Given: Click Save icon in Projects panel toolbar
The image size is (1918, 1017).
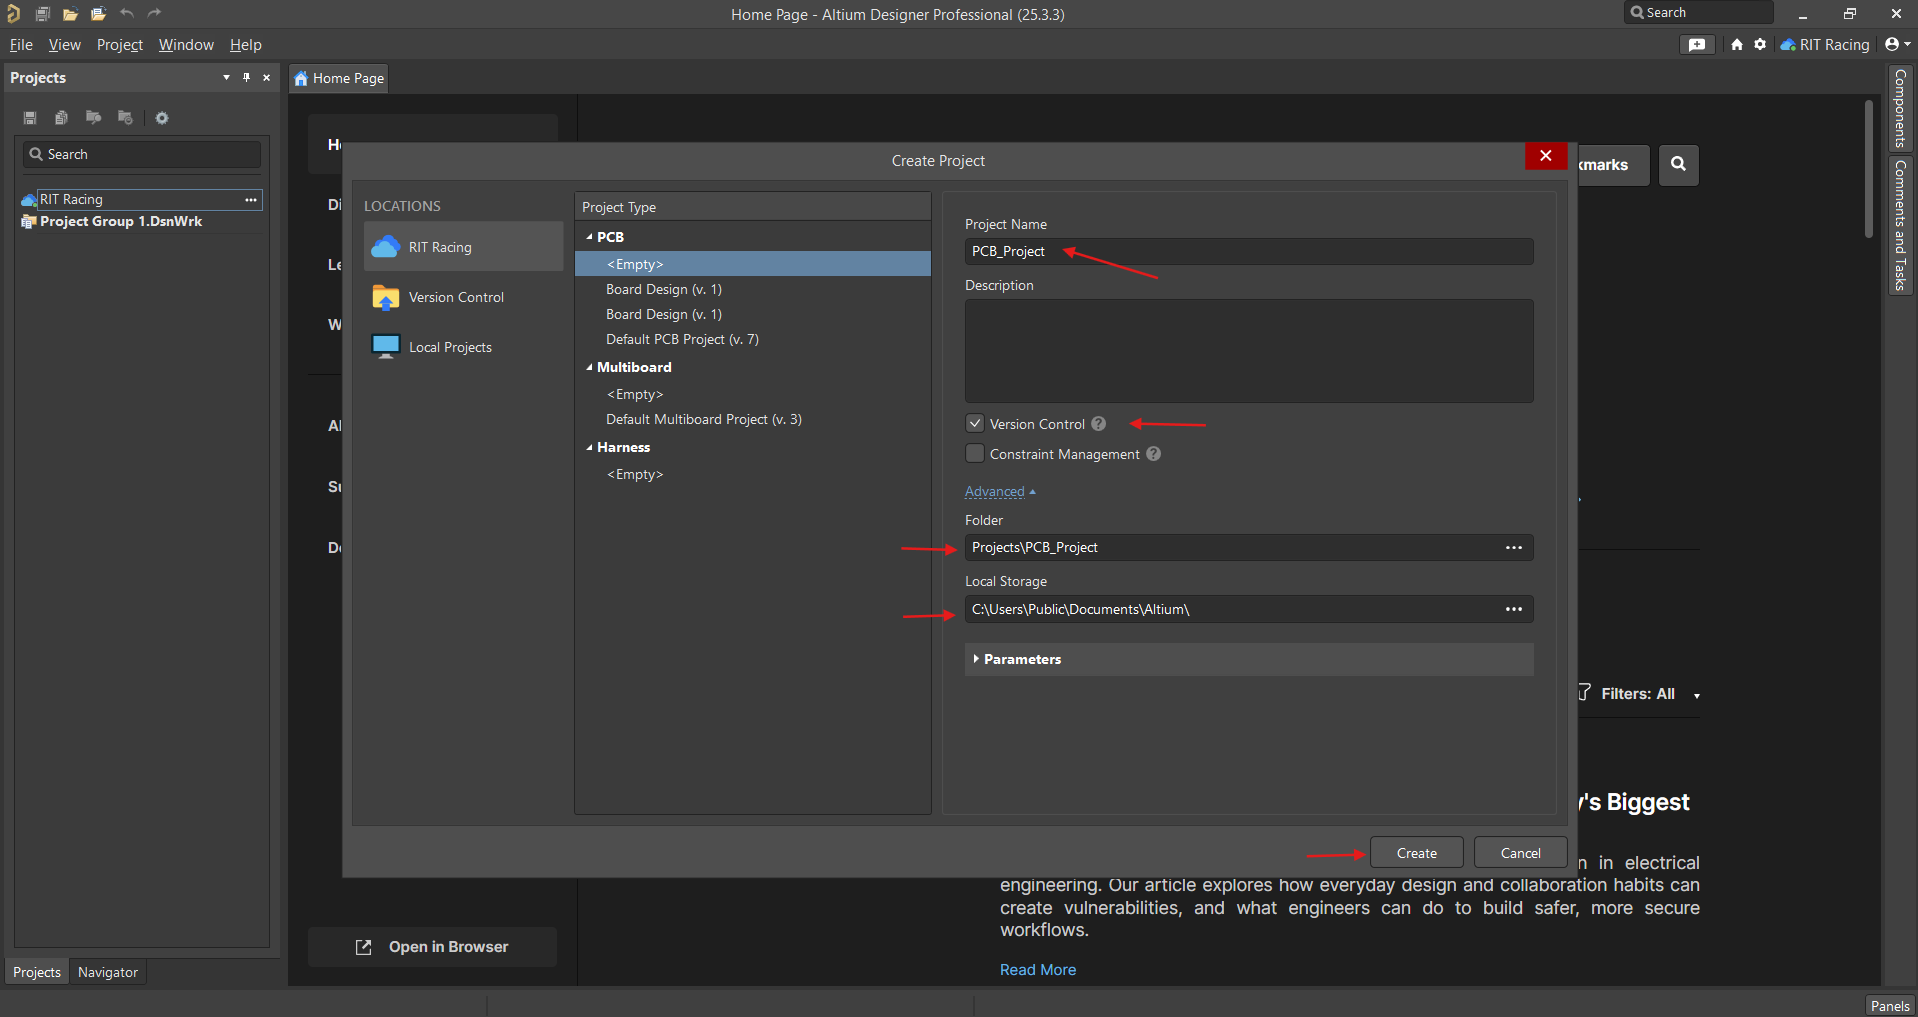Looking at the screenshot, I should (30, 118).
